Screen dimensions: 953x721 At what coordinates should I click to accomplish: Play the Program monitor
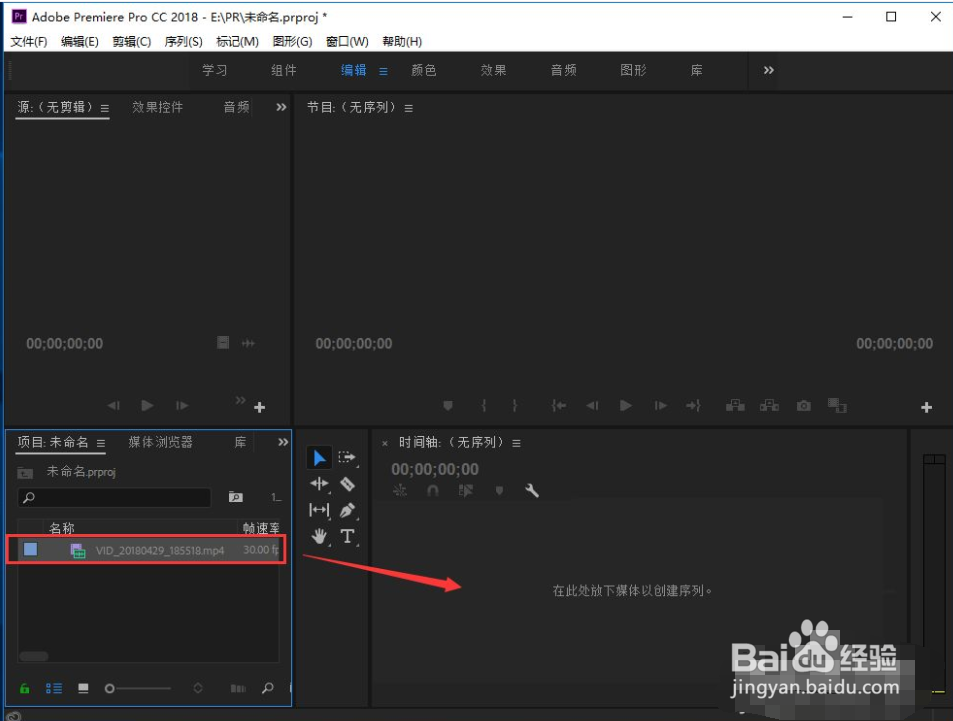click(x=625, y=405)
